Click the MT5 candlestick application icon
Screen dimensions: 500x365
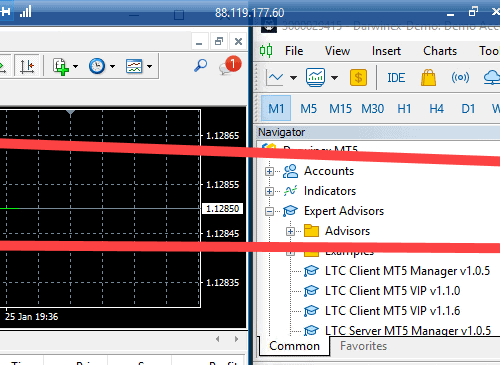tap(266, 51)
